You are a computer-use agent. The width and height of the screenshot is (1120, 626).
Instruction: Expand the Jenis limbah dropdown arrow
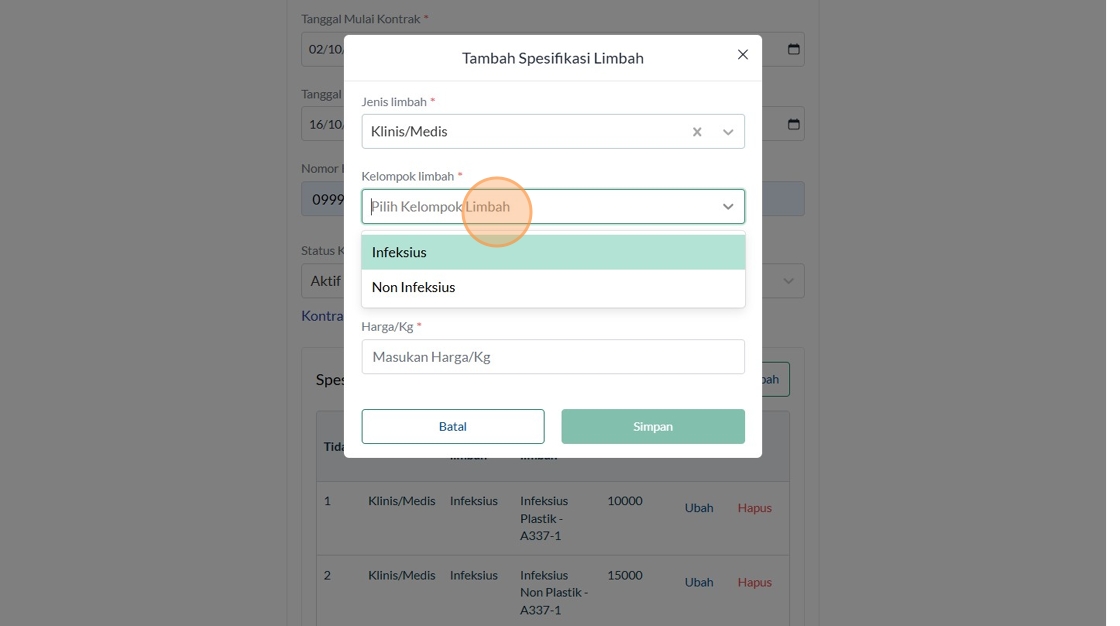click(x=728, y=132)
